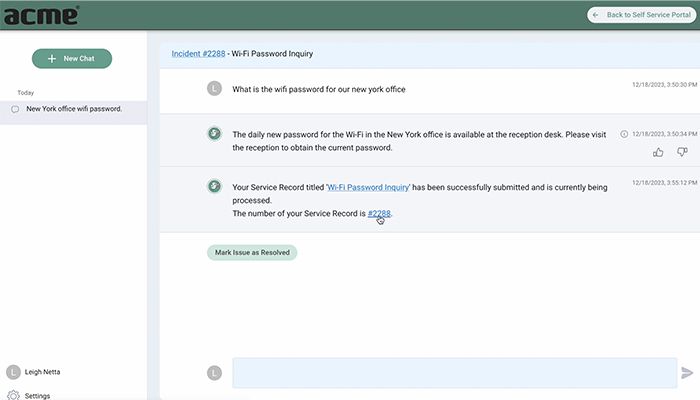Click the small circle icon beside the 3:50:34 PM timestamp
The image size is (700, 400).
[625, 133]
